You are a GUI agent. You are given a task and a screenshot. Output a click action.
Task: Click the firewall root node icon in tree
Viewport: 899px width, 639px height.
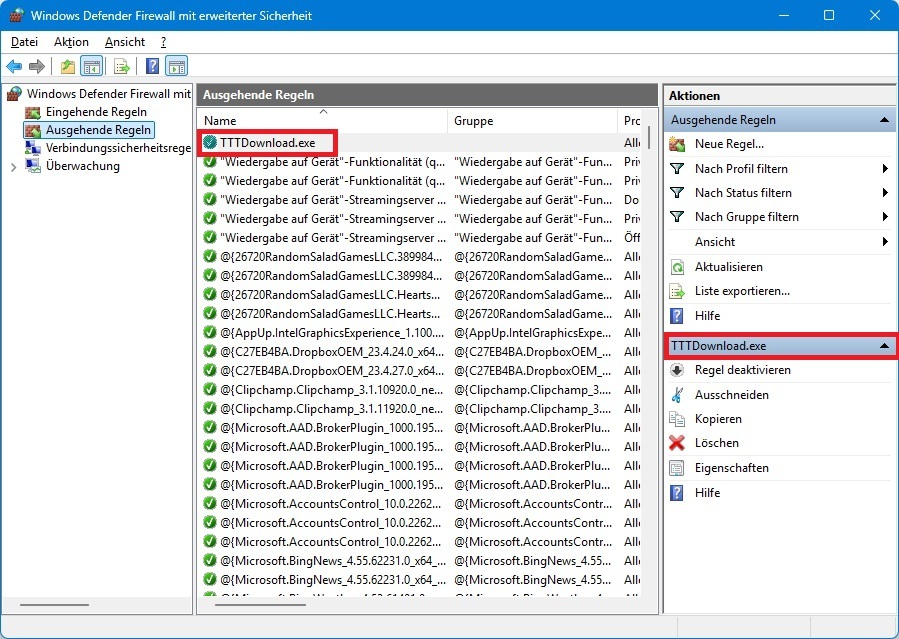14,93
